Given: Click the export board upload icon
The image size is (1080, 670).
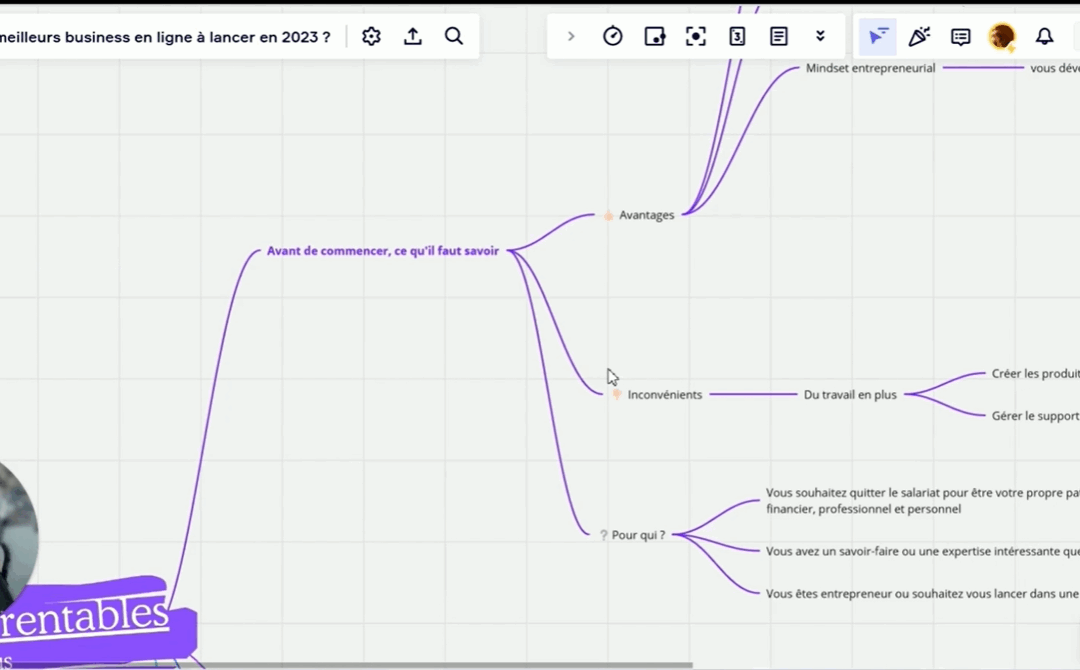Looking at the screenshot, I should [x=413, y=37].
